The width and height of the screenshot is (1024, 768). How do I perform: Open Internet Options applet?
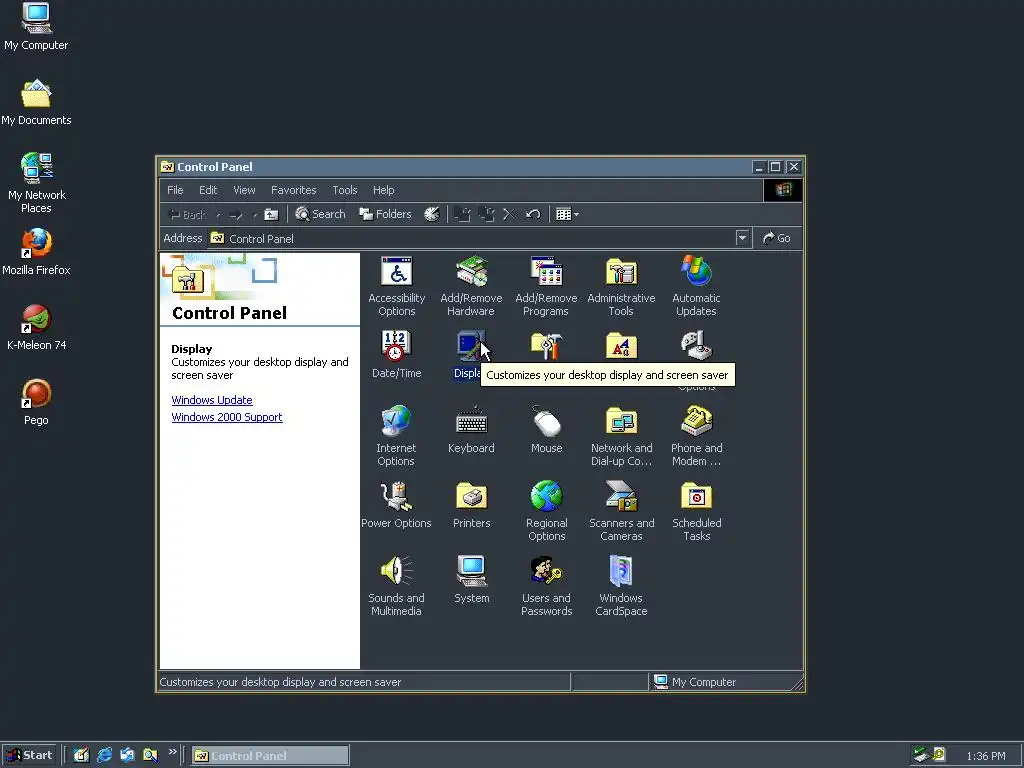(x=396, y=436)
